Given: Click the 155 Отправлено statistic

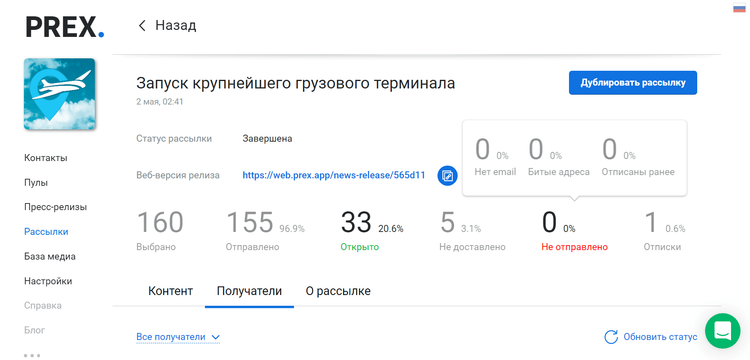Looking at the screenshot, I should [x=265, y=230].
